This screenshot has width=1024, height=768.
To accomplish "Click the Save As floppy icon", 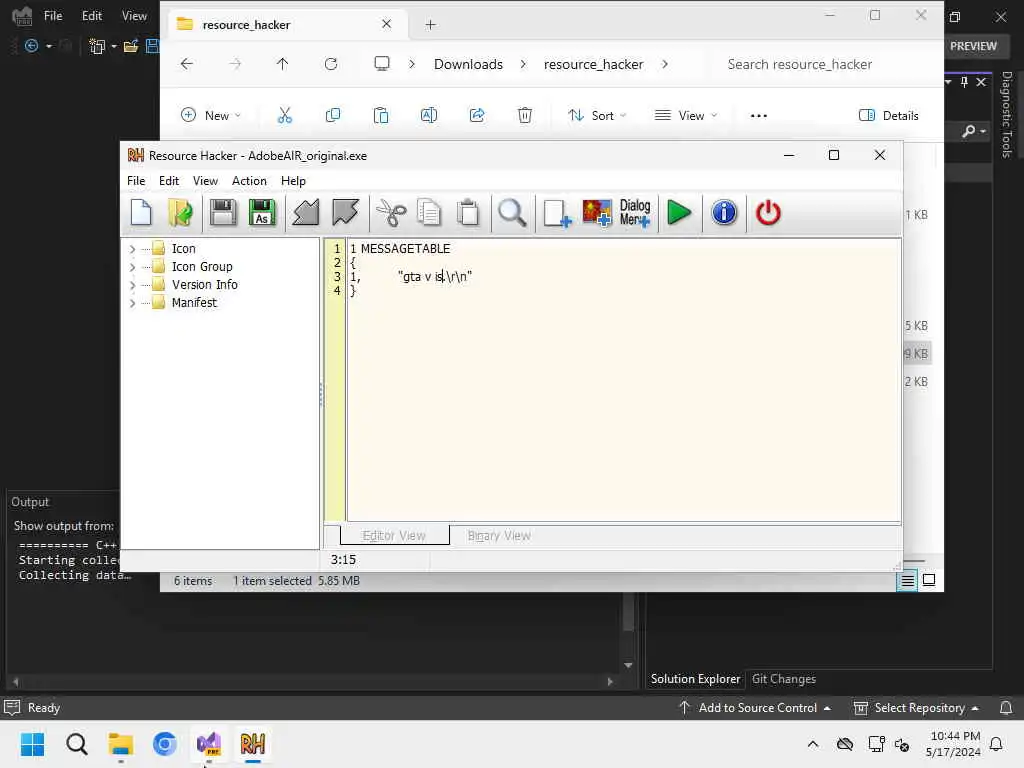I will tap(262, 213).
